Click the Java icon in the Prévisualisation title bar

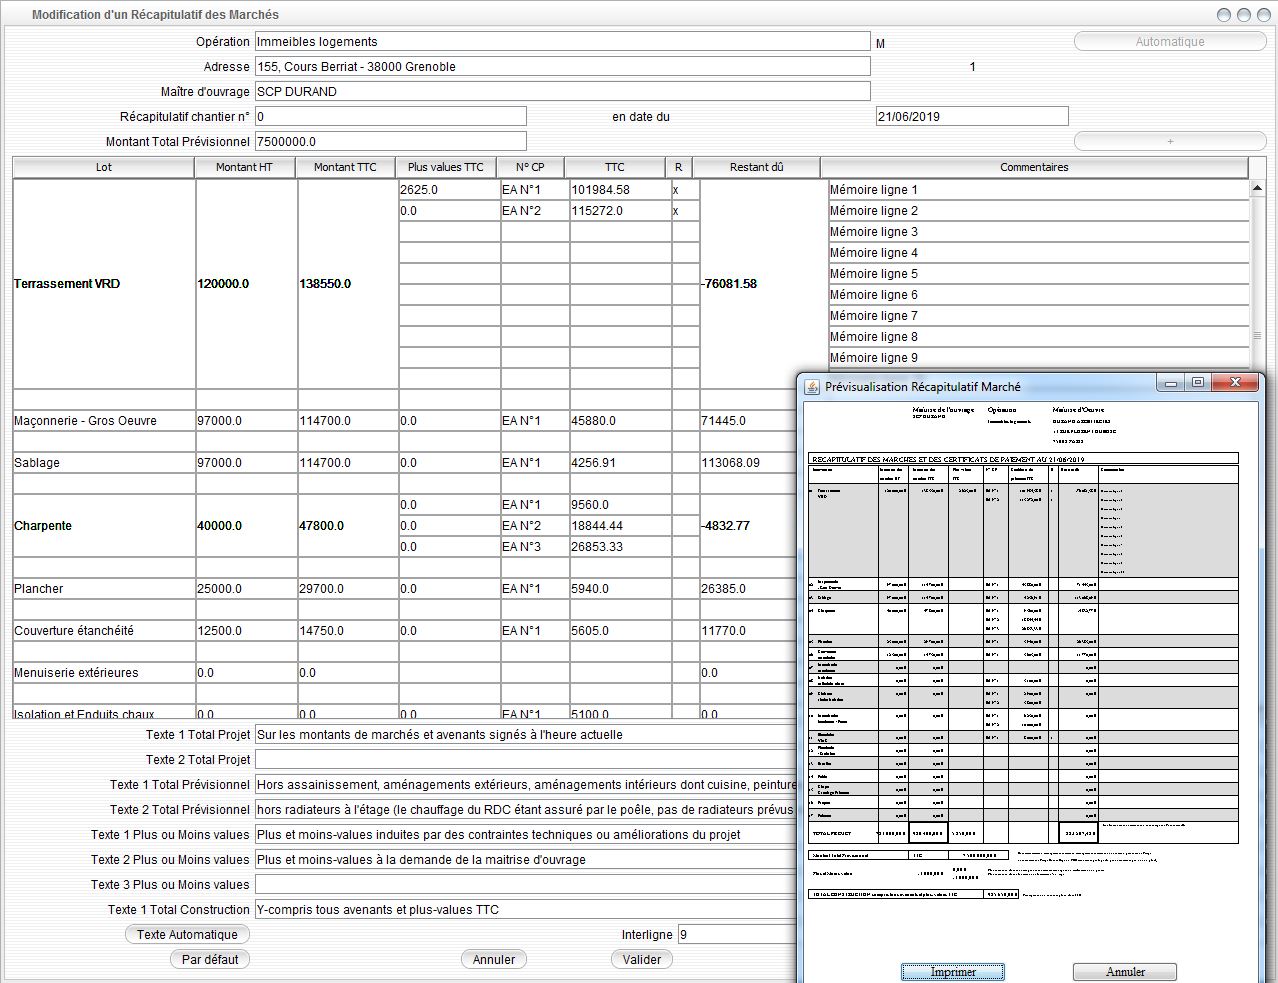[811, 386]
